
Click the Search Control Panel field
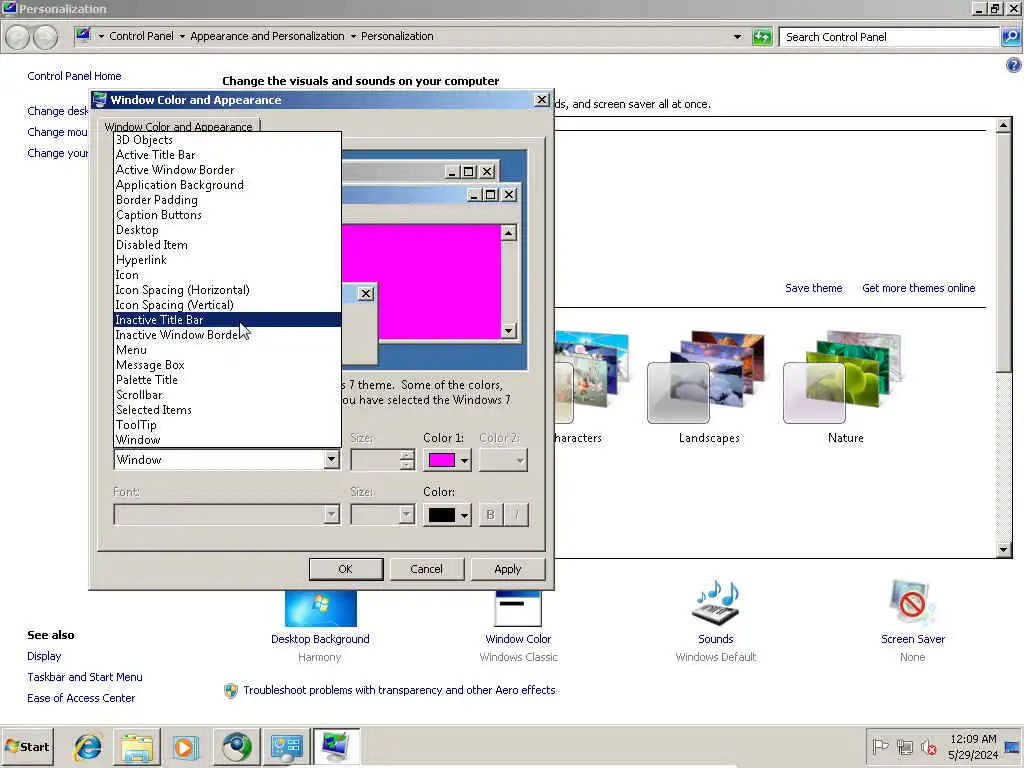(889, 37)
